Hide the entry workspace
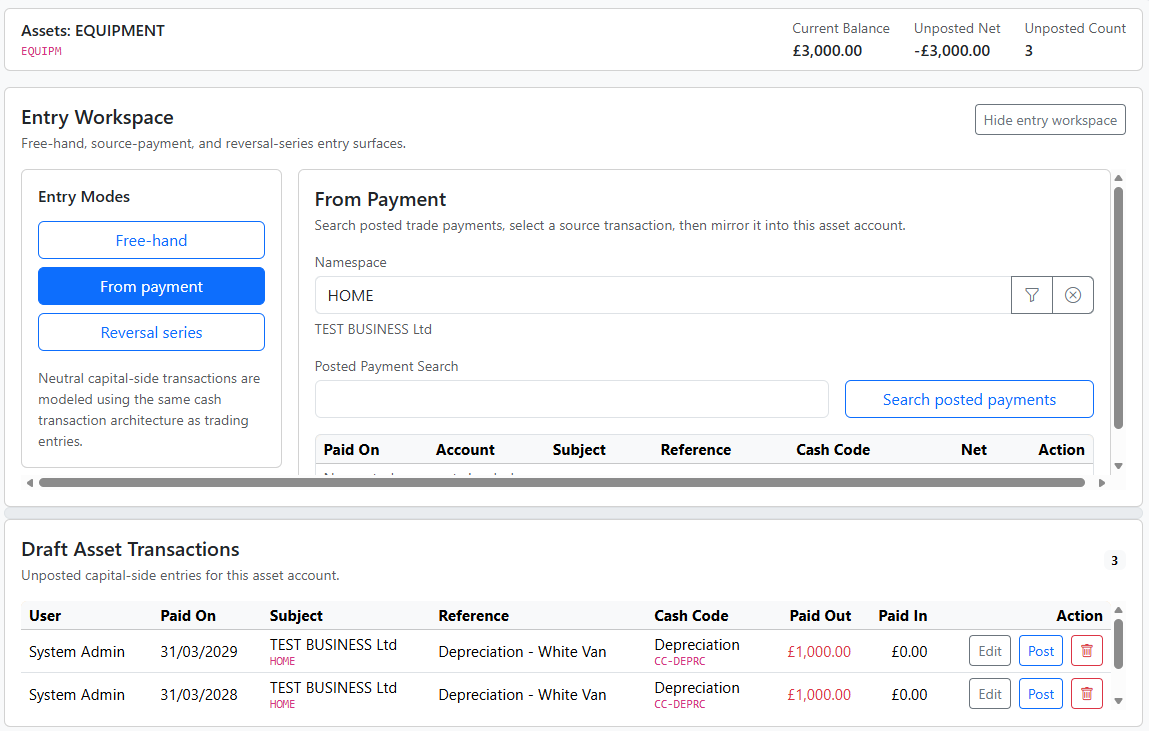 pyautogui.click(x=1050, y=120)
